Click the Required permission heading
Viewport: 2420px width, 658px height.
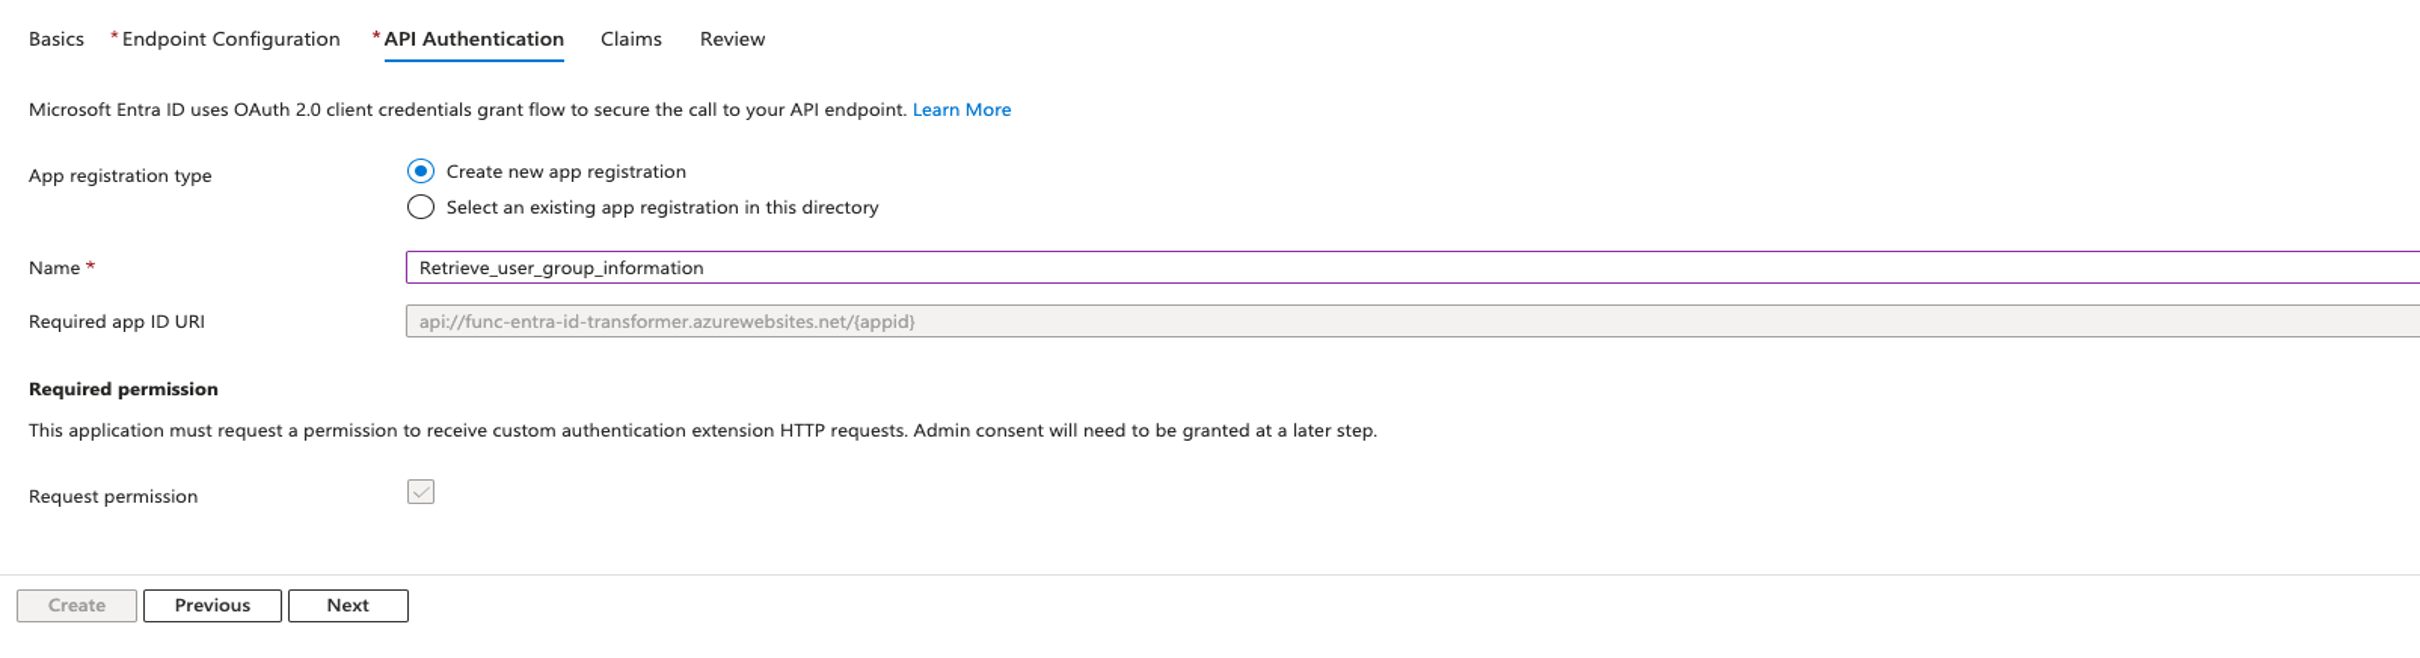point(123,389)
